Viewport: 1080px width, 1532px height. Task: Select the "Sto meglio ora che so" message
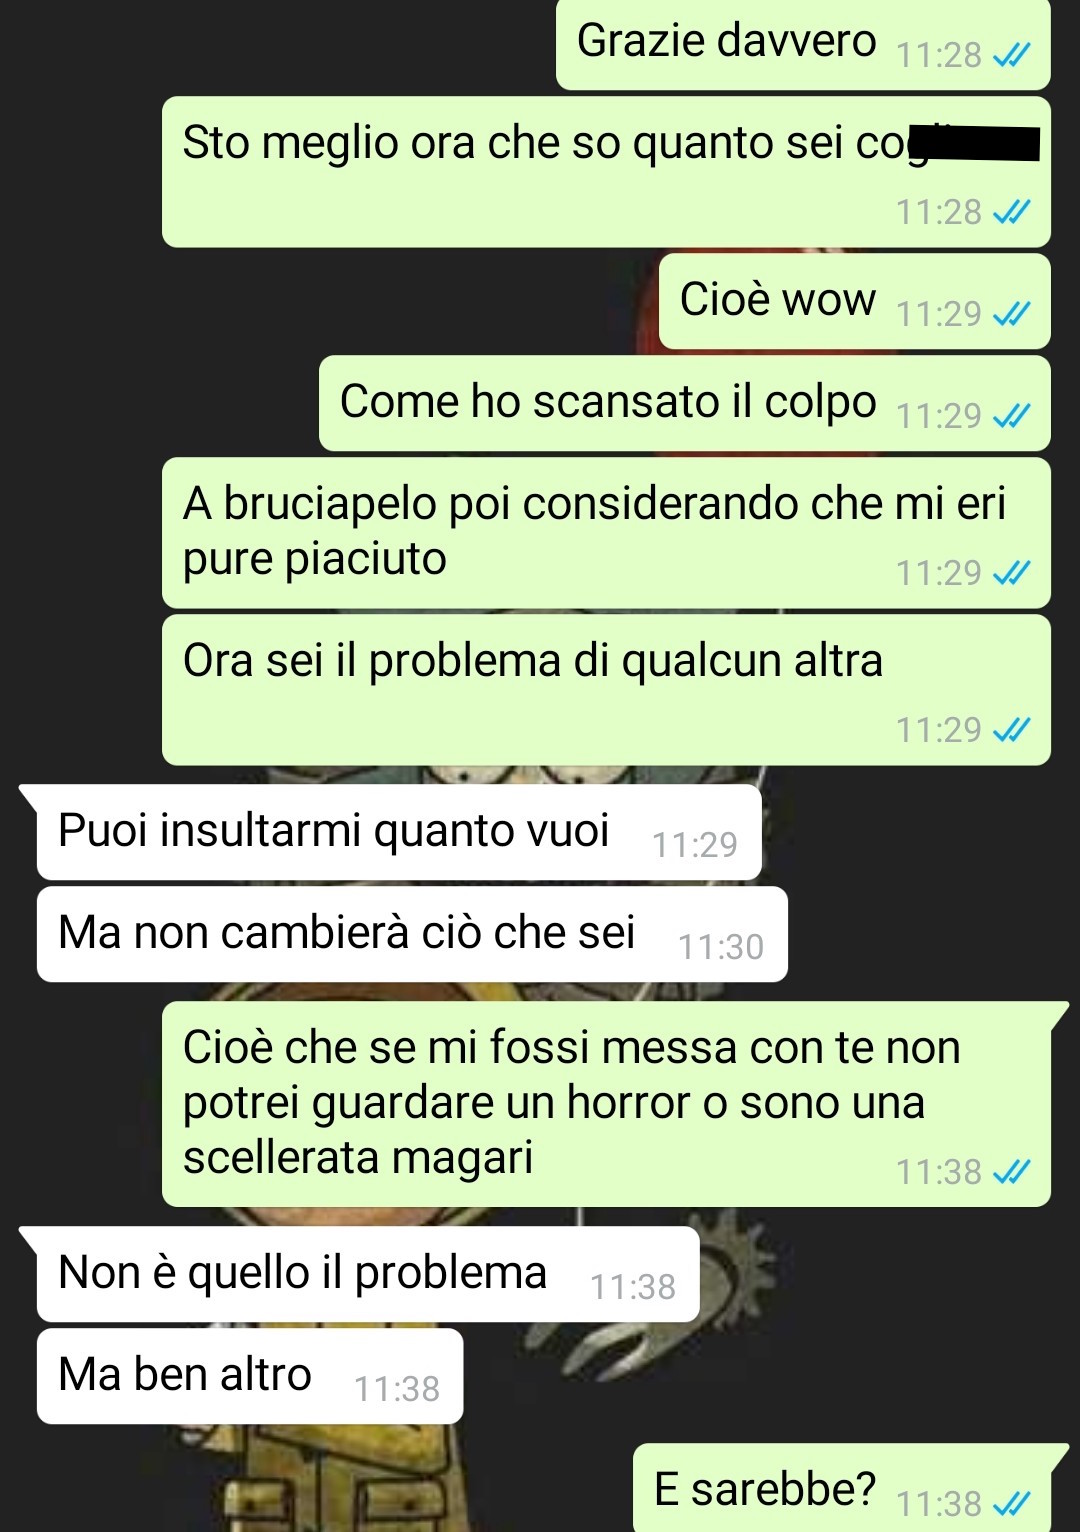tap(606, 172)
